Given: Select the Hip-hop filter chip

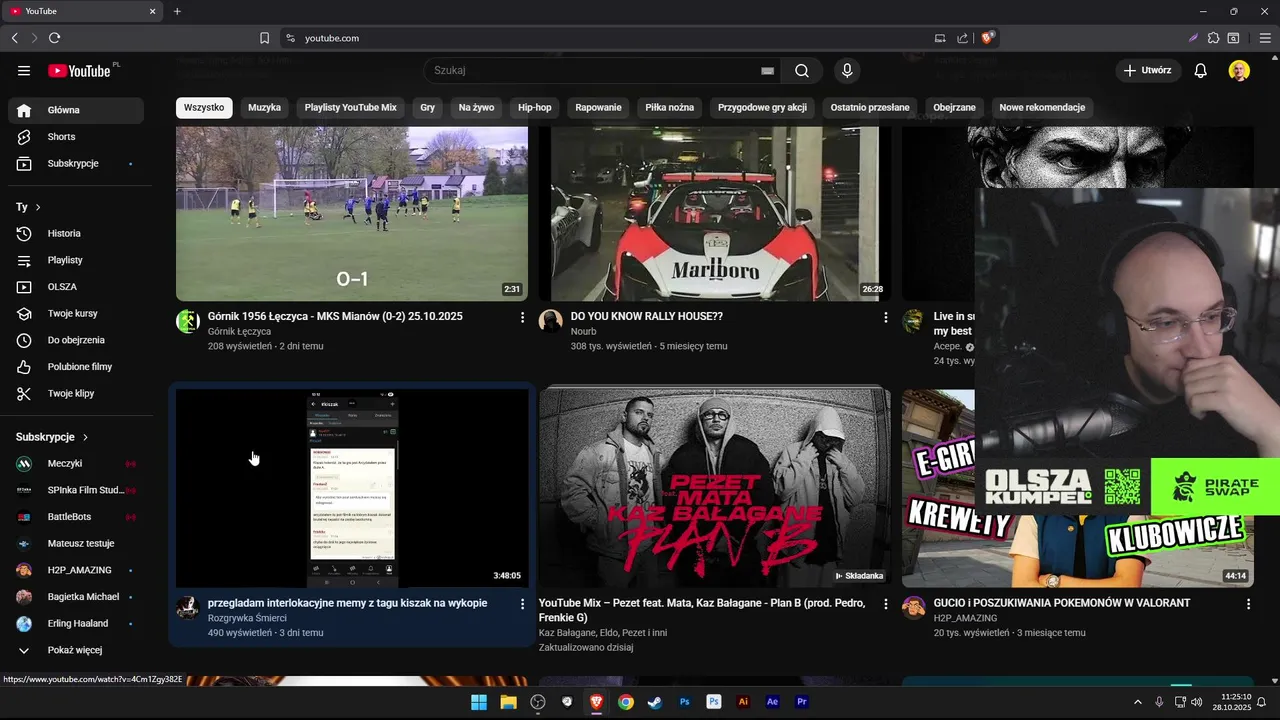Looking at the screenshot, I should click(535, 107).
